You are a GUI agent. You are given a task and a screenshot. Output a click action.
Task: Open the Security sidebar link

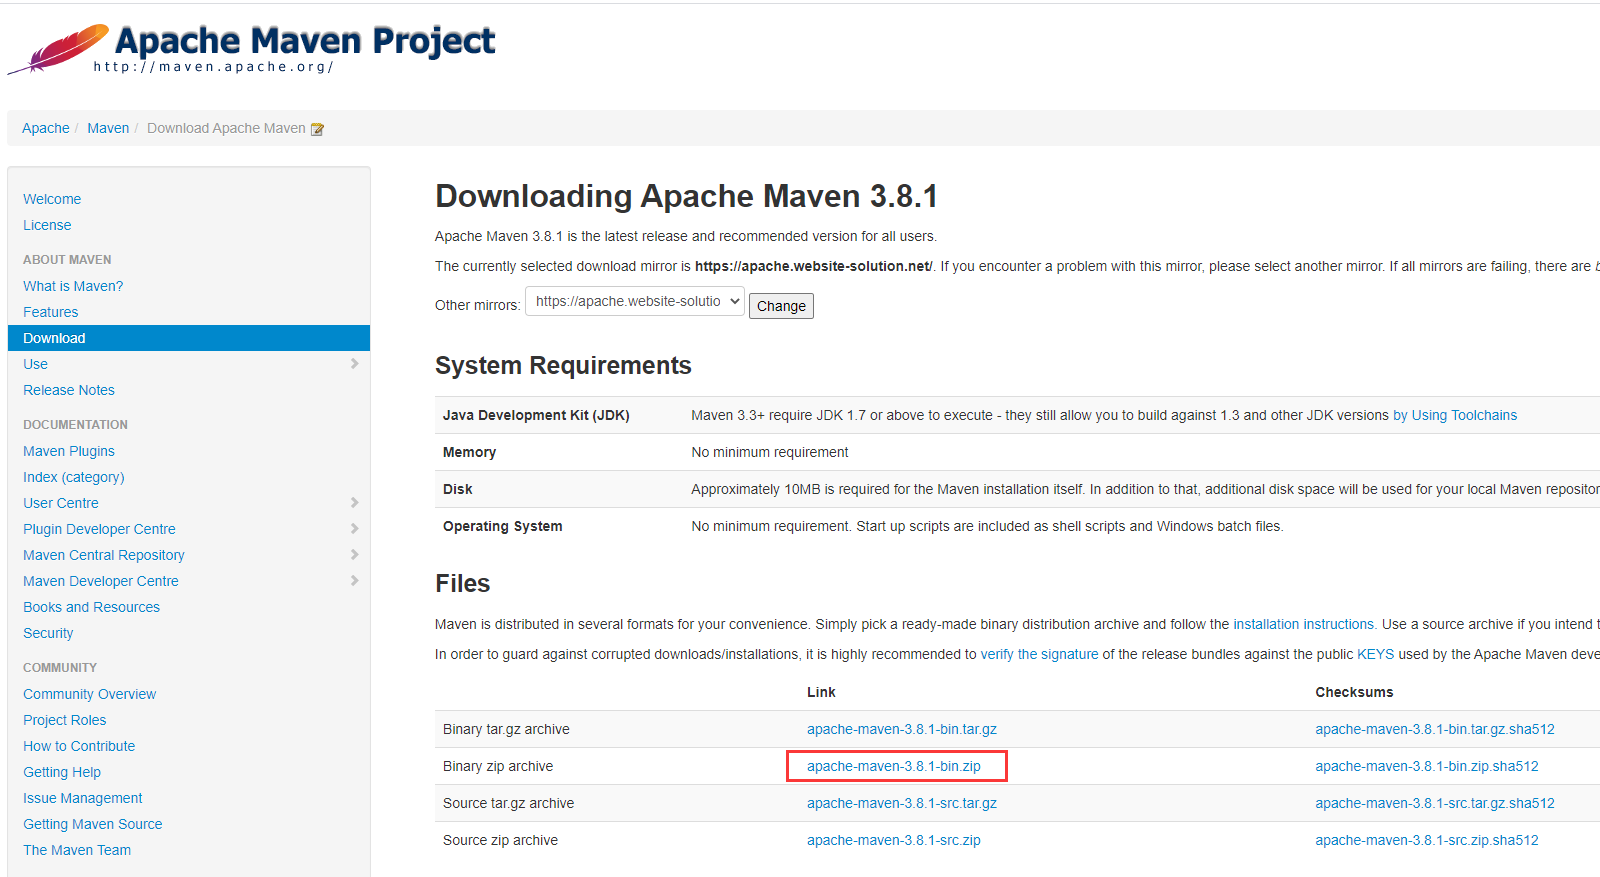[48, 633]
